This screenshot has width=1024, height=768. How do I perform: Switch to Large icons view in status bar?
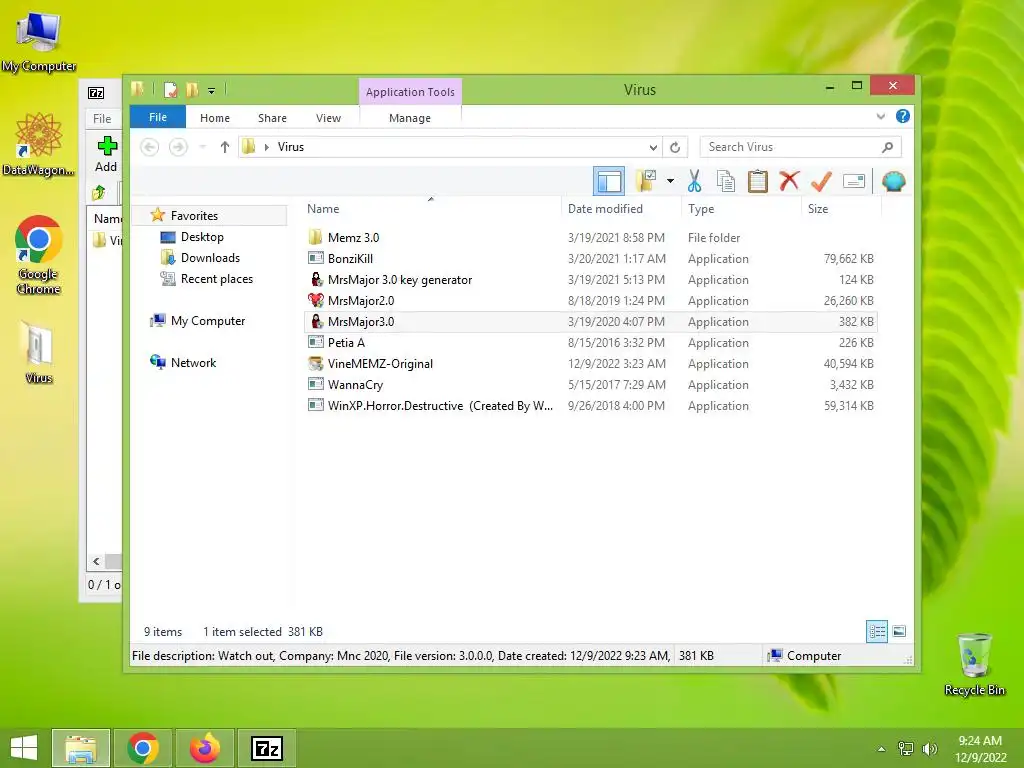click(x=899, y=632)
